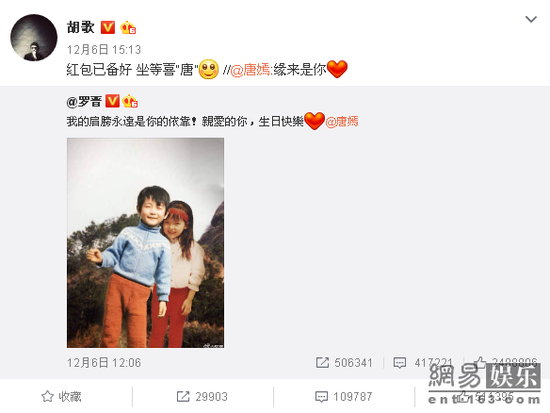Click the crown membership icon beside 胡歌
The height and width of the screenshot is (413, 550).
(x=128, y=27)
